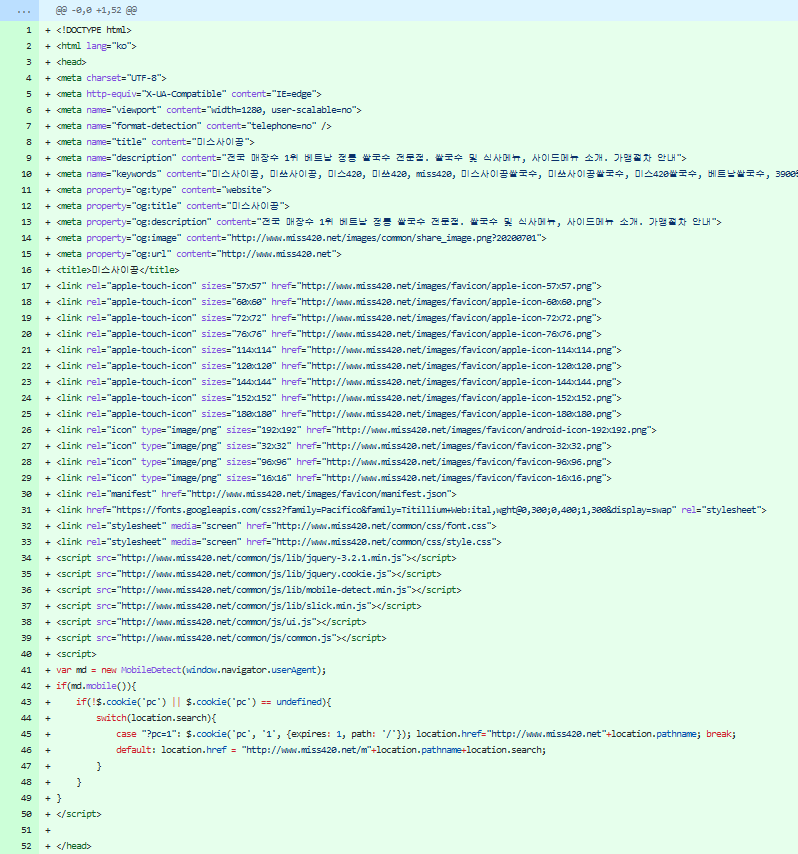
Task: Click the slick.min.js script line
Action: point(239,606)
